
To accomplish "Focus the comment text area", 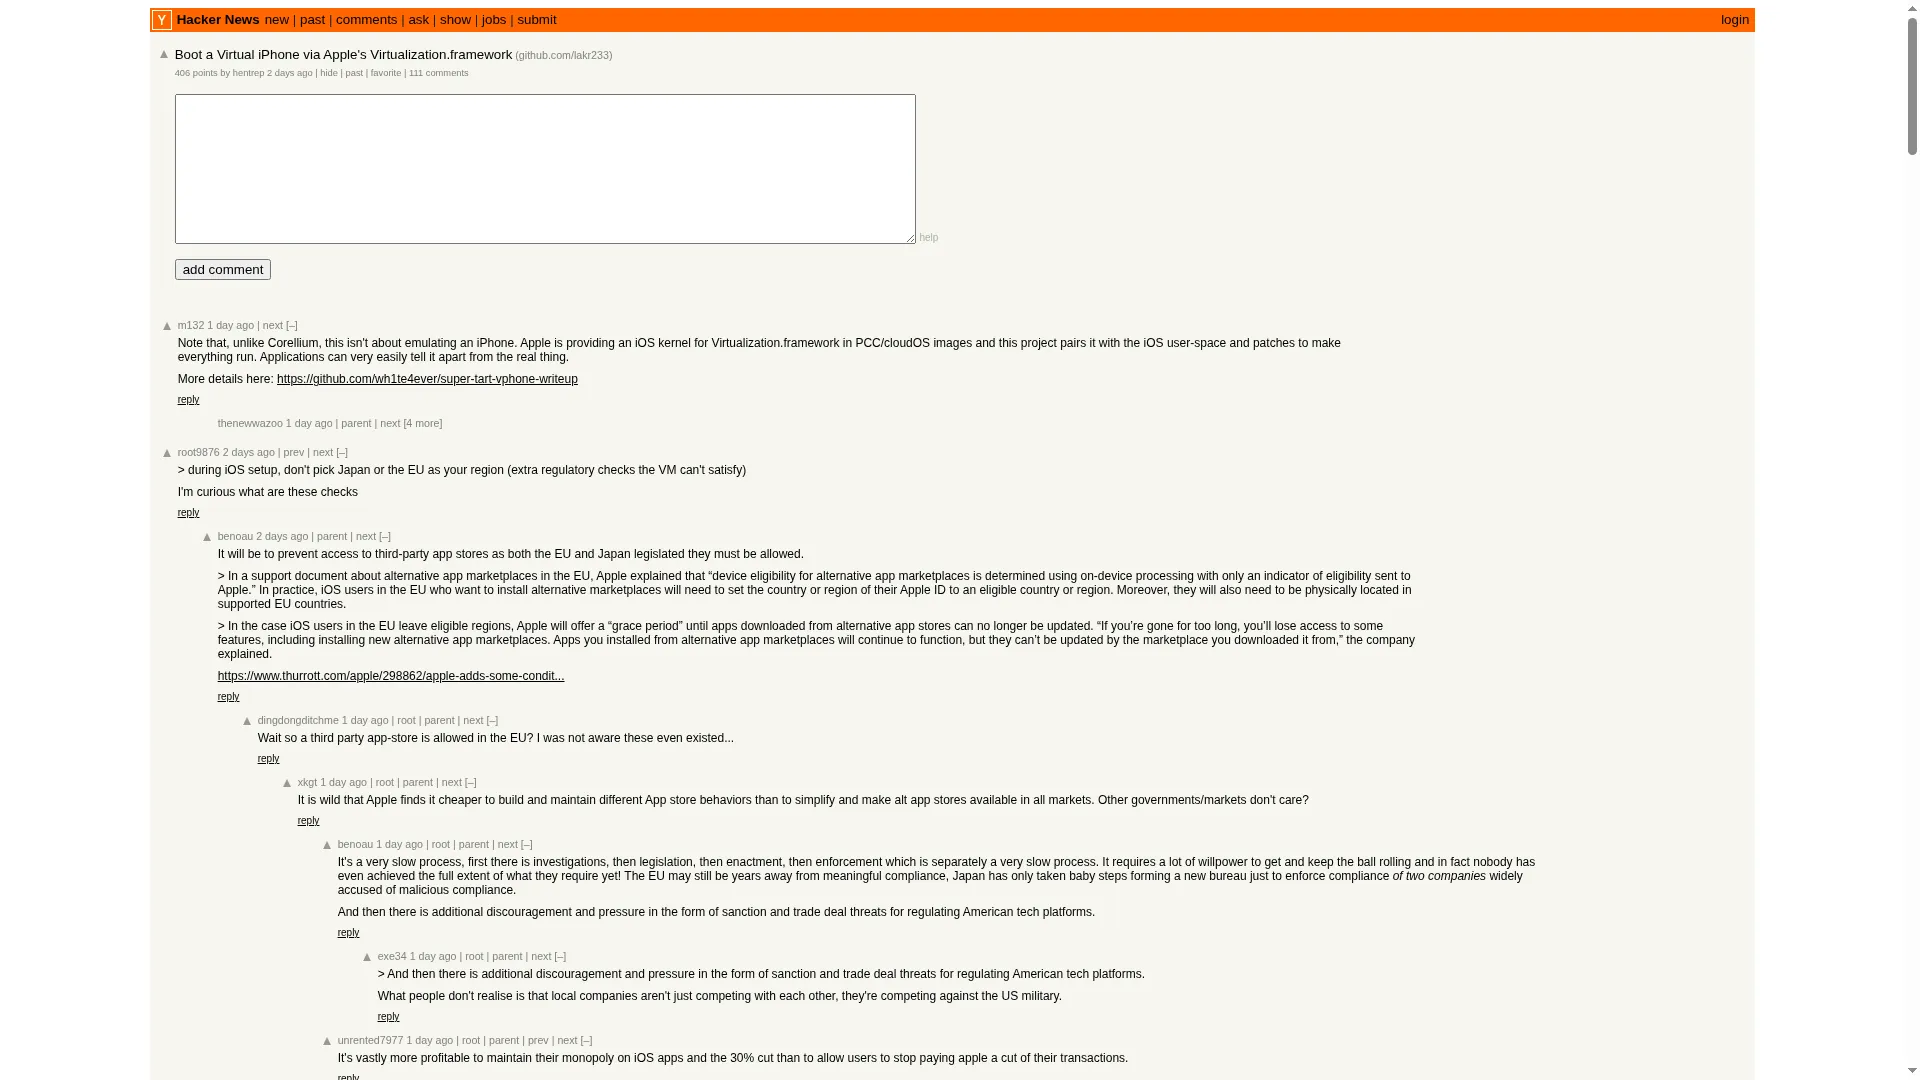I will pyautogui.click(x=545, y=169).
